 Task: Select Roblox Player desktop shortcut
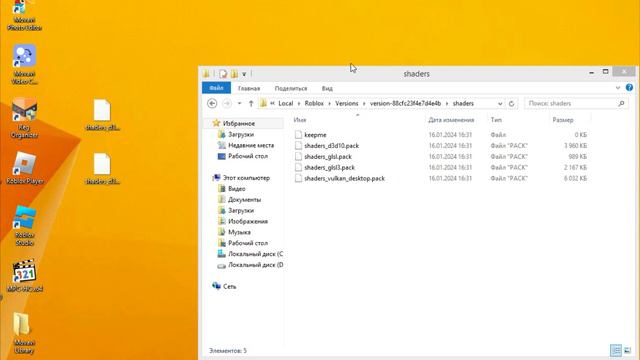tap(24, 167)
